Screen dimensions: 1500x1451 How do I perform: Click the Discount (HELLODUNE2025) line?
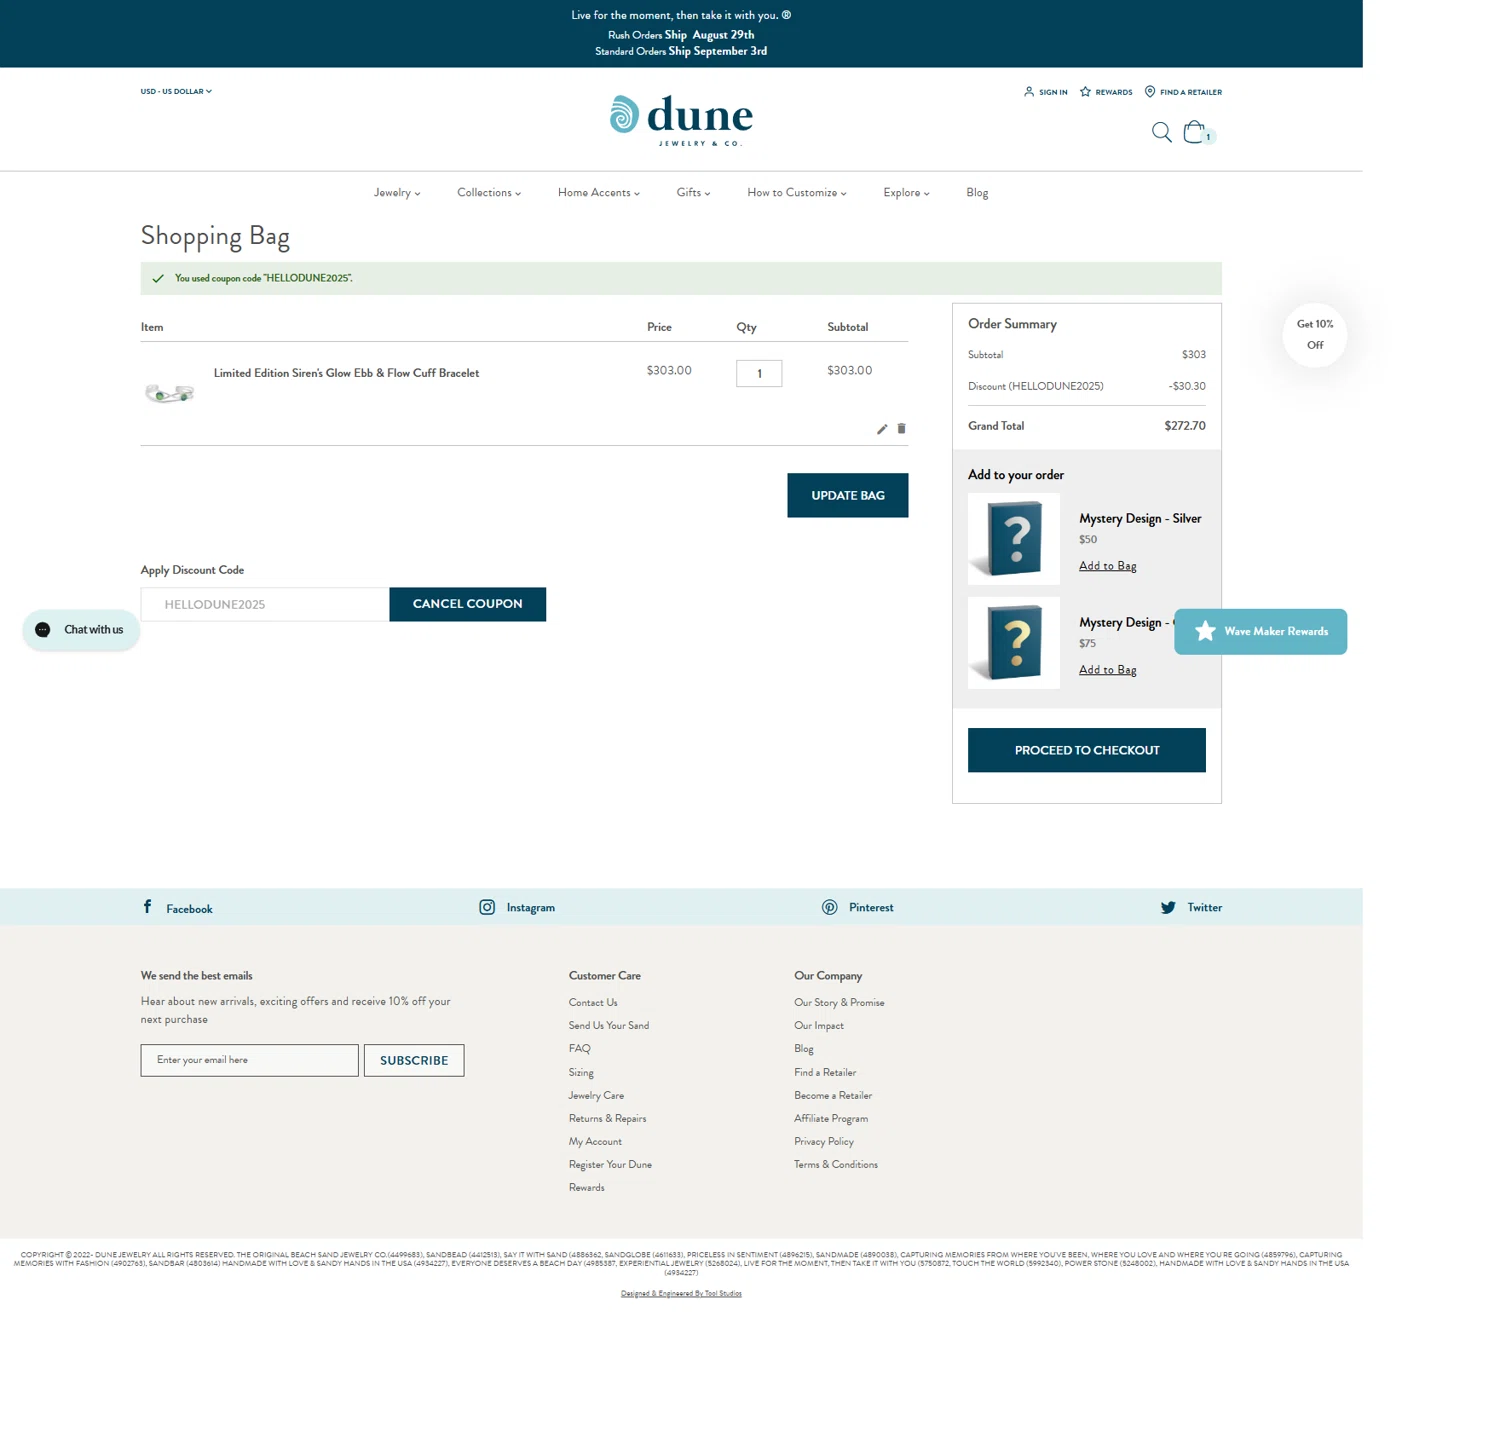1086,386
